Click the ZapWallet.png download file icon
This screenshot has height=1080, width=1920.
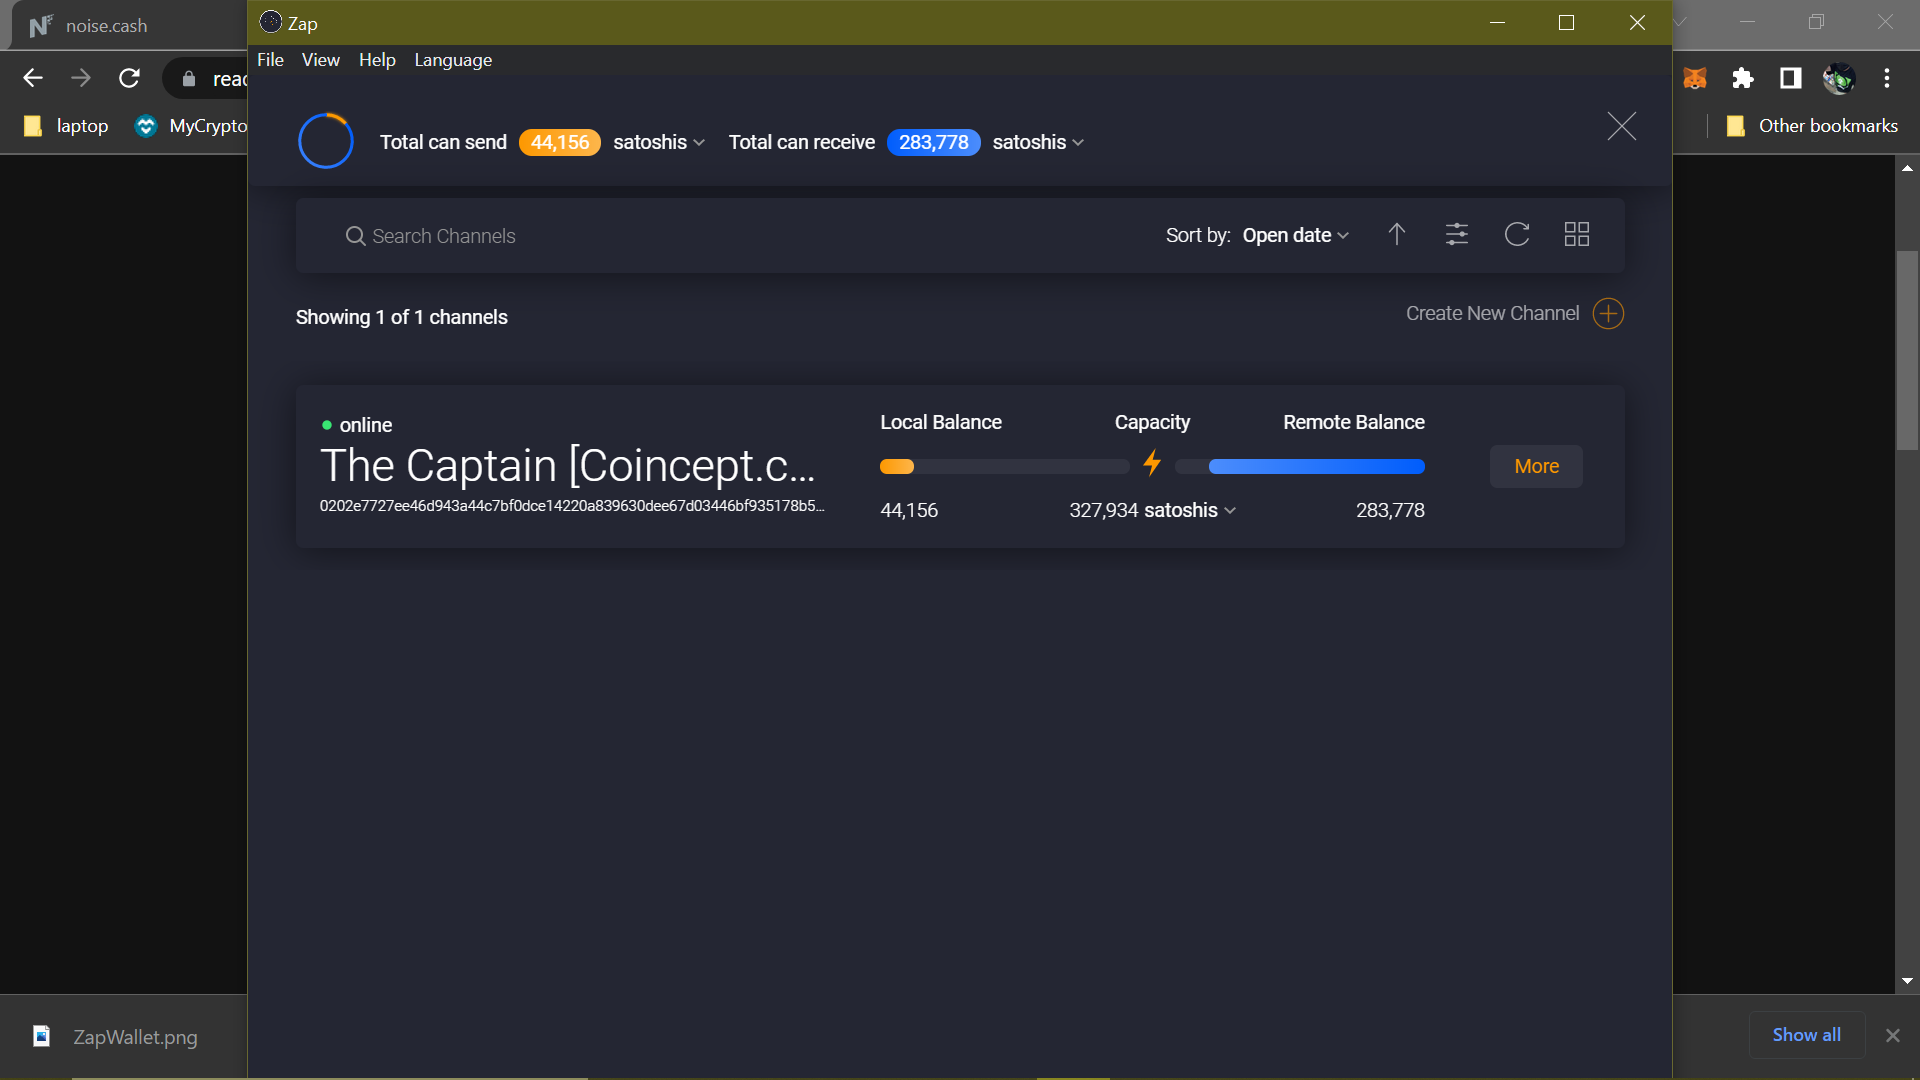pos(42,1036)
